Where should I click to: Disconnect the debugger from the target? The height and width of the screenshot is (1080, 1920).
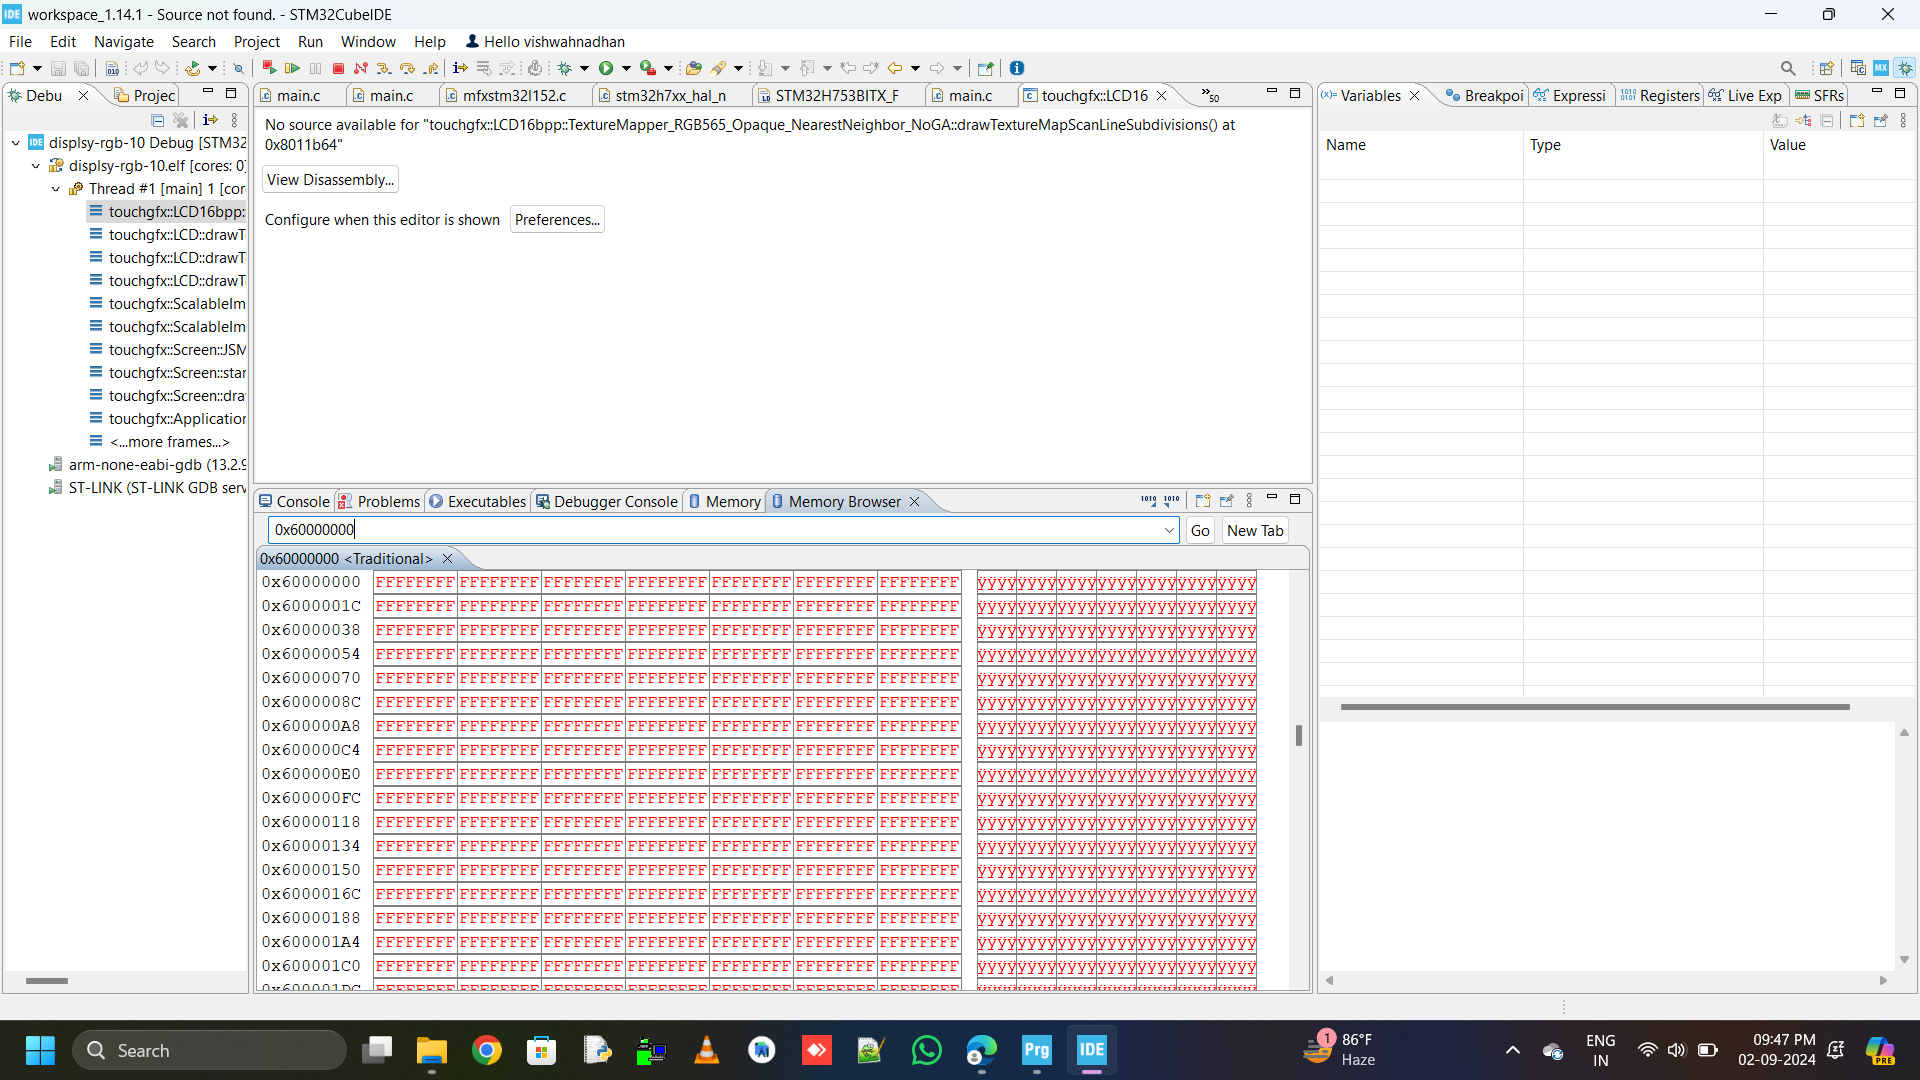[362, 68]
